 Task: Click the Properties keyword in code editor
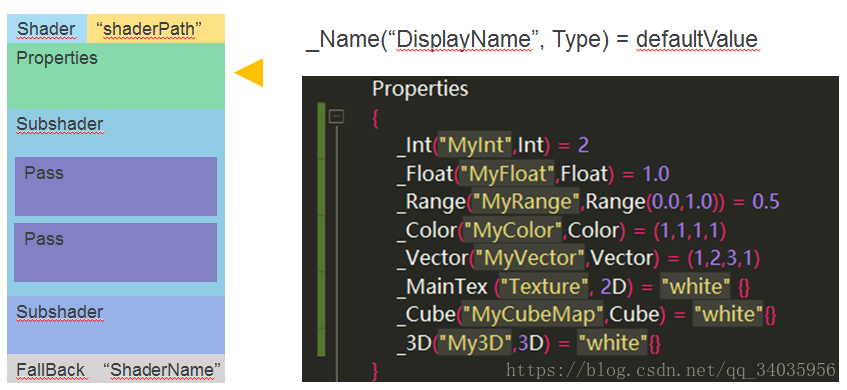(420, 89)
